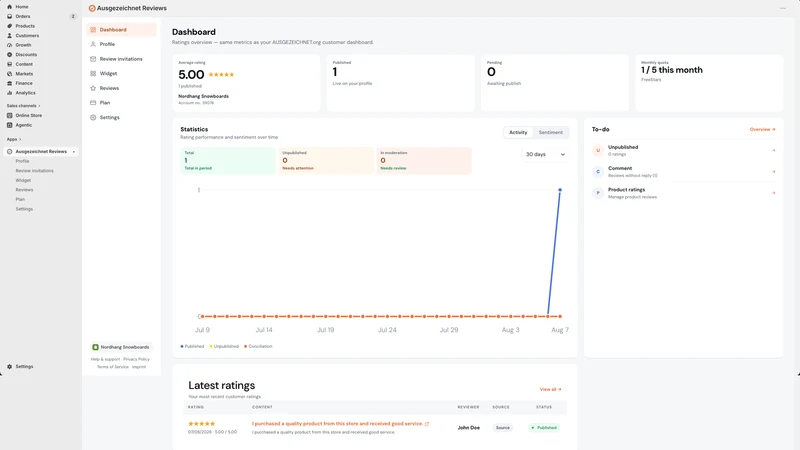Click the Widget grid icon in app menu
800x450 pixels.
click(93, 73)
